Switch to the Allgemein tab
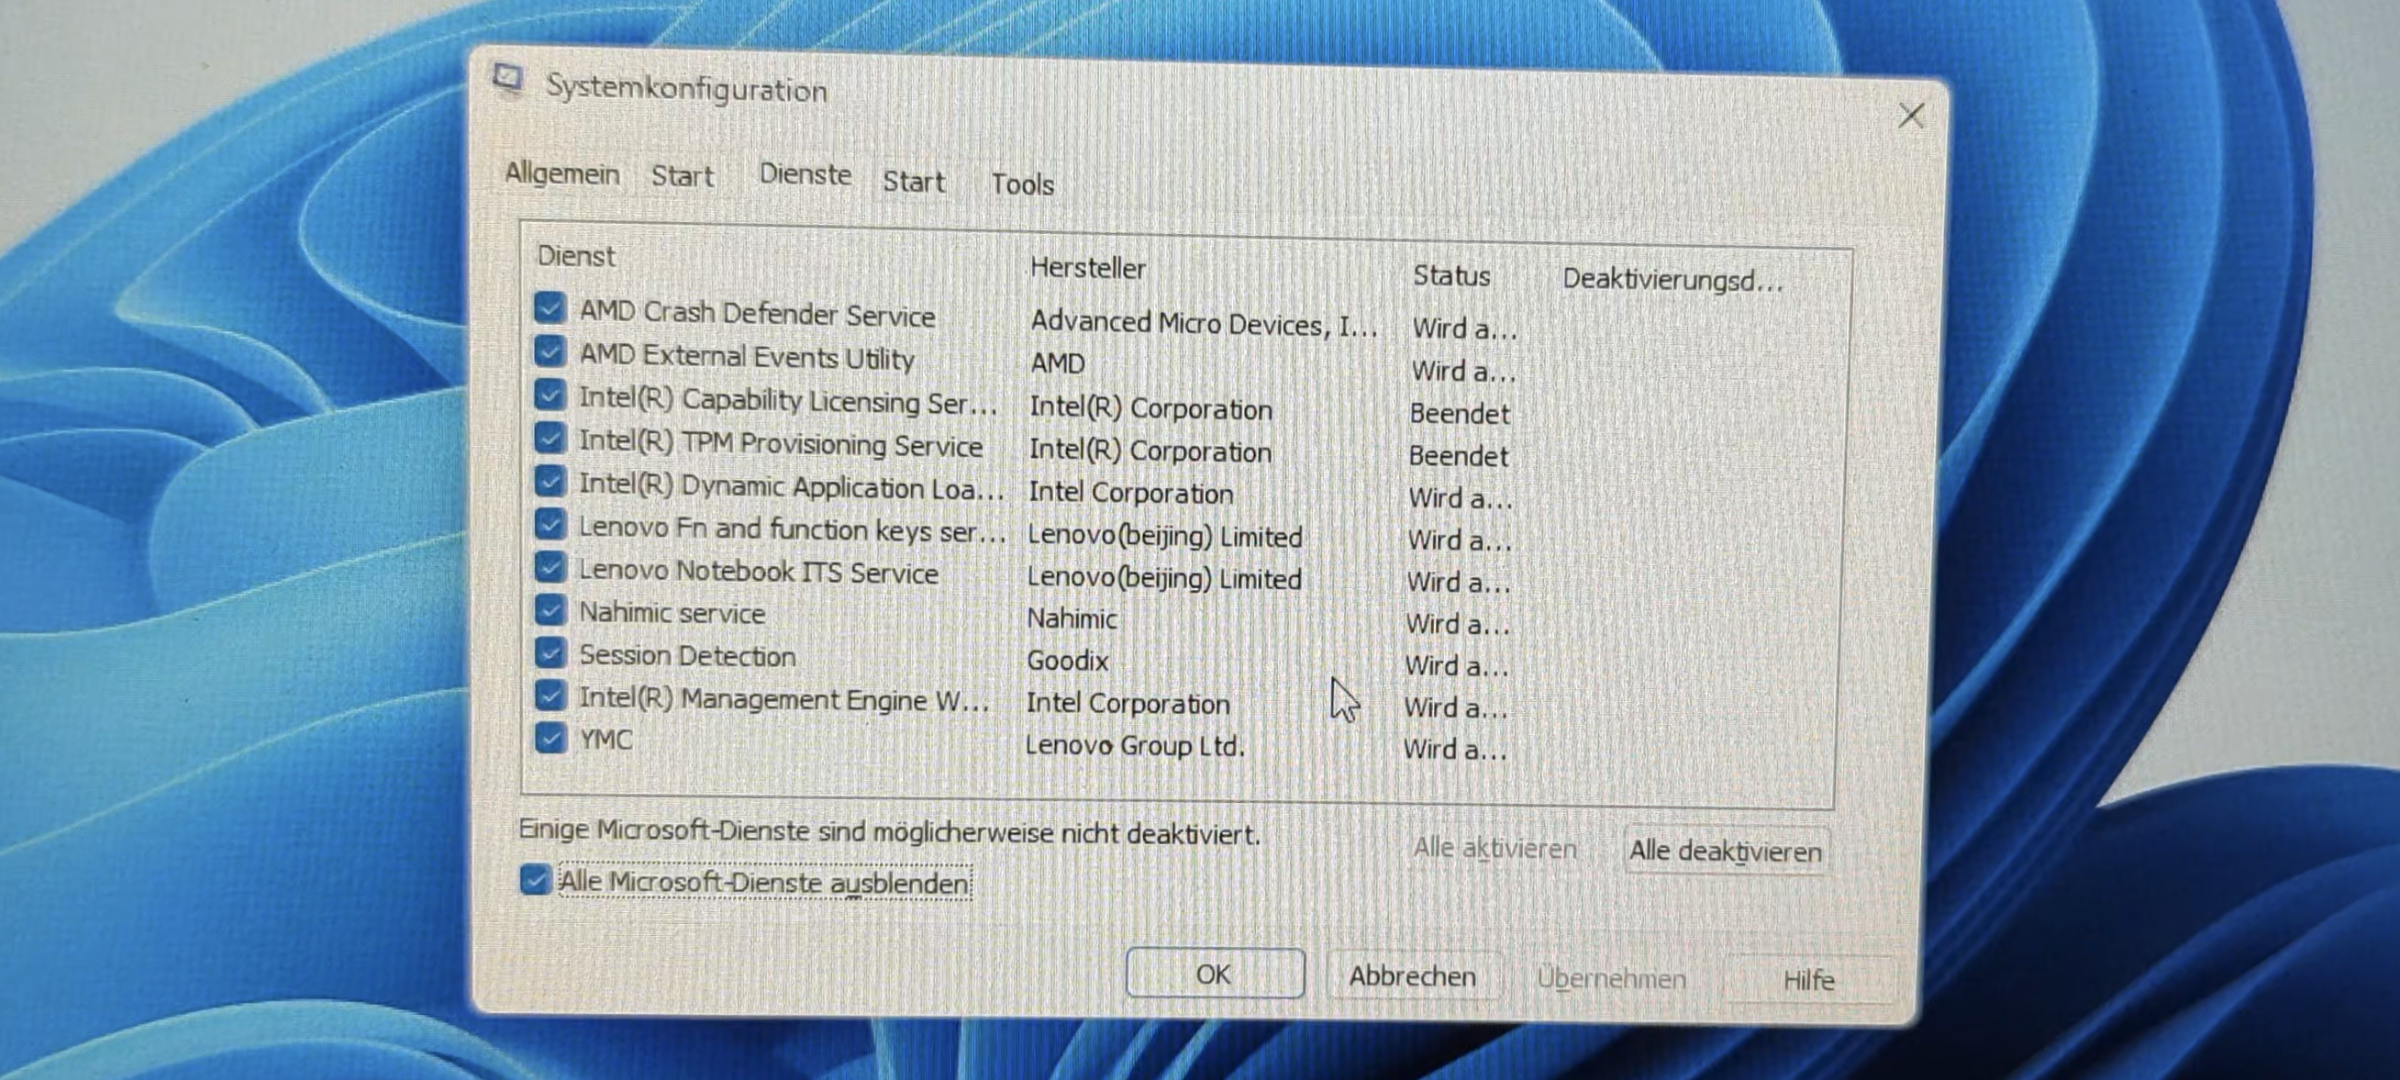Image resolution: width=2400 pixels, height=1080 pixels. point(562,174)
